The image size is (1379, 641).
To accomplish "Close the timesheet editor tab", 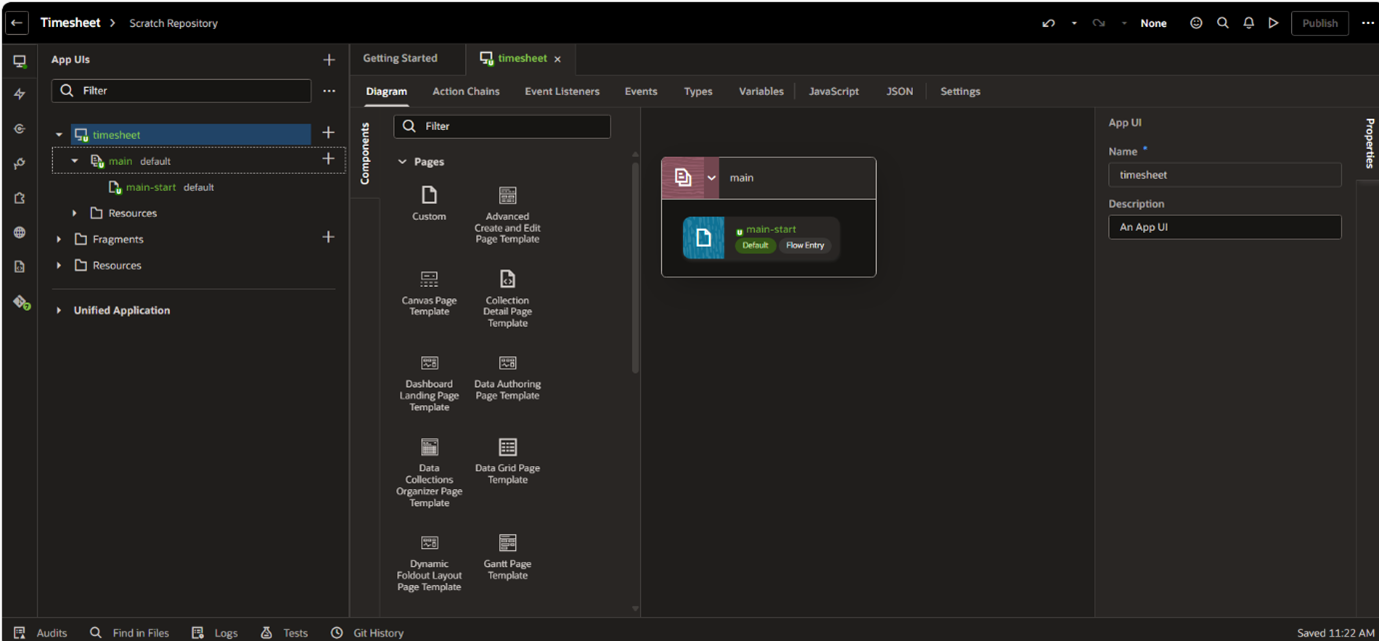I will [558, 59].
